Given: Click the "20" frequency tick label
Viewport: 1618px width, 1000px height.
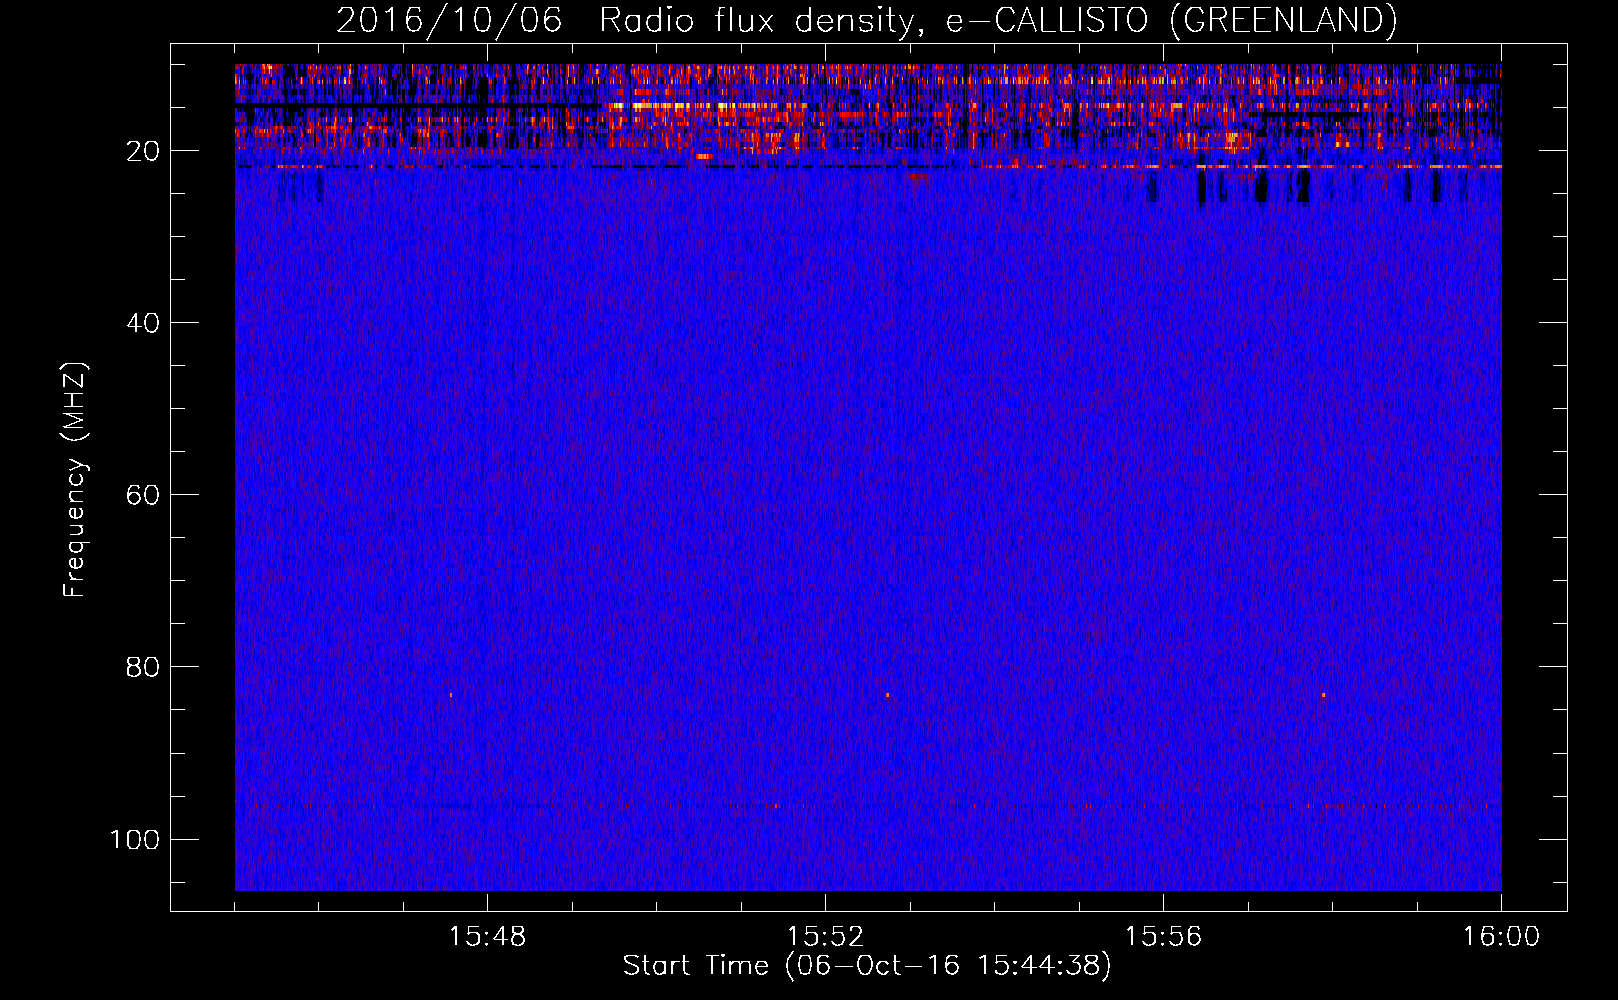Looking at the screenshot, I should point(143,151).
